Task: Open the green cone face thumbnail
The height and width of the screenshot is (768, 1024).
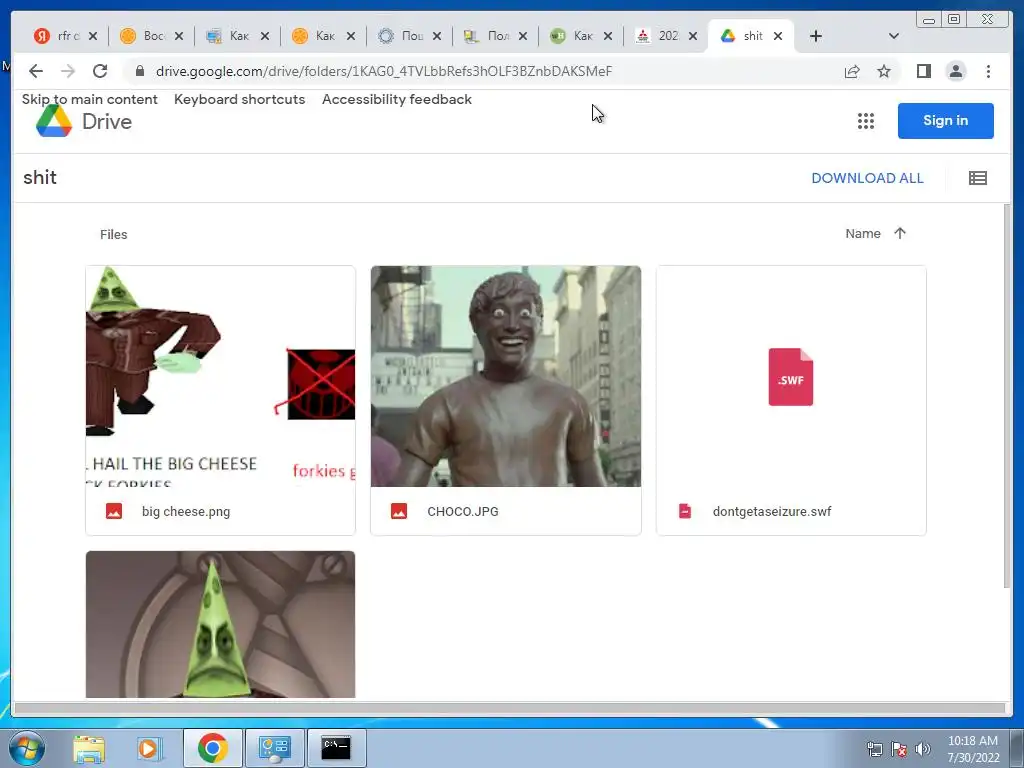Action: (221, 624)
